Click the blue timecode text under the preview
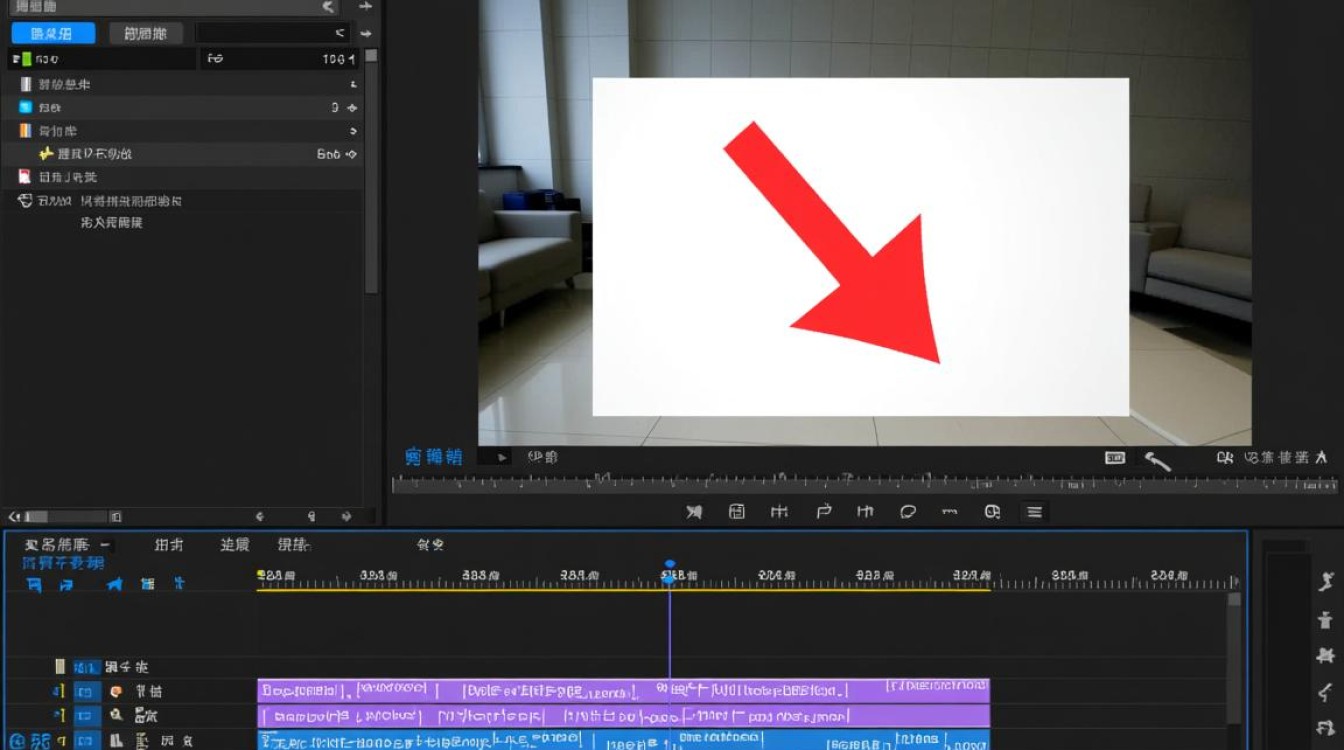The image size is (1344, 750). (x=434, y=457)
